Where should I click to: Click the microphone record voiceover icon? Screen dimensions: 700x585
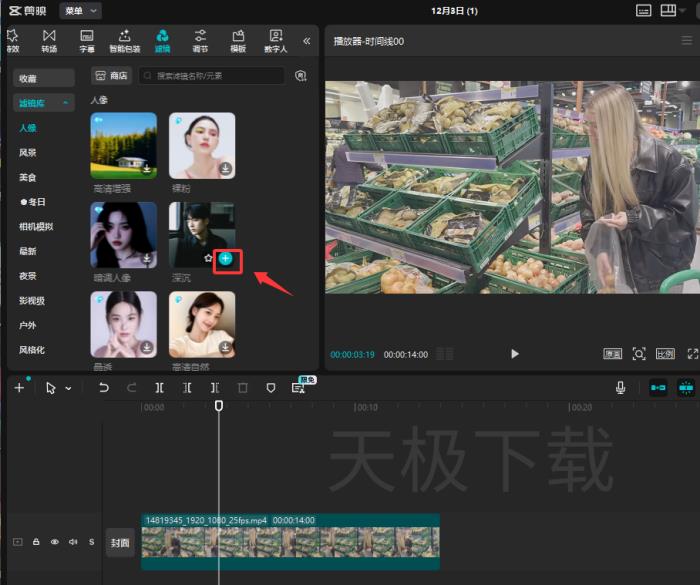[x=621, y=388]
